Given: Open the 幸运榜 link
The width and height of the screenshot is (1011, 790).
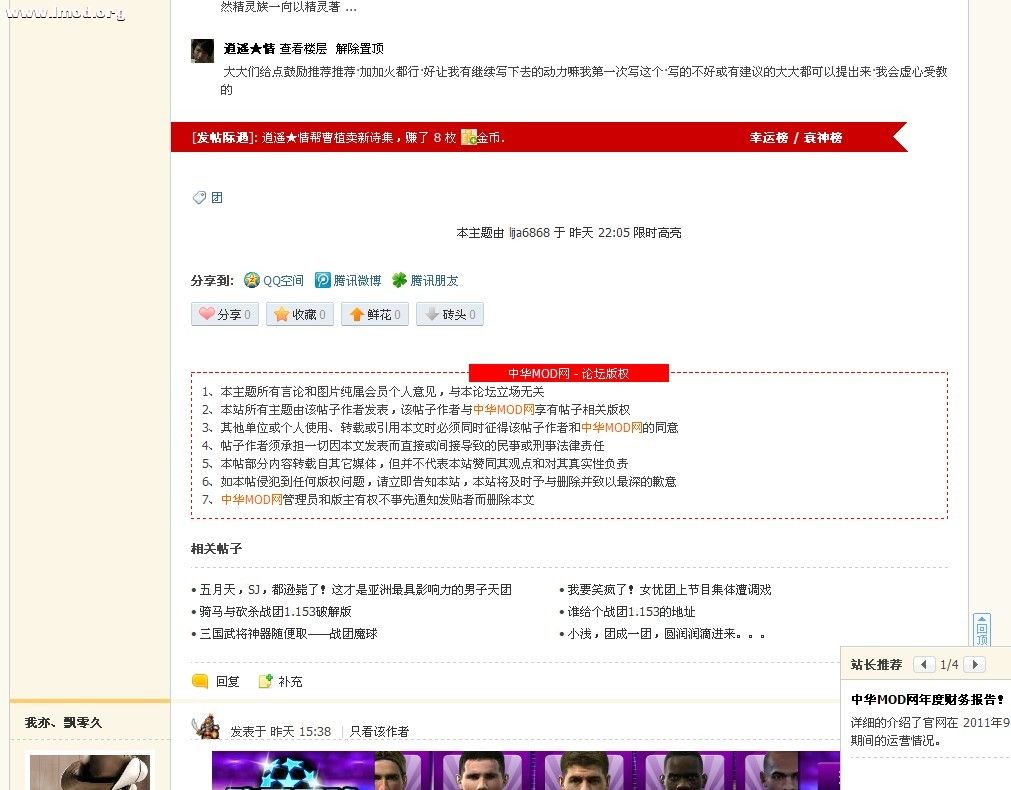Looking at the screenshot, I should (768, 138).
